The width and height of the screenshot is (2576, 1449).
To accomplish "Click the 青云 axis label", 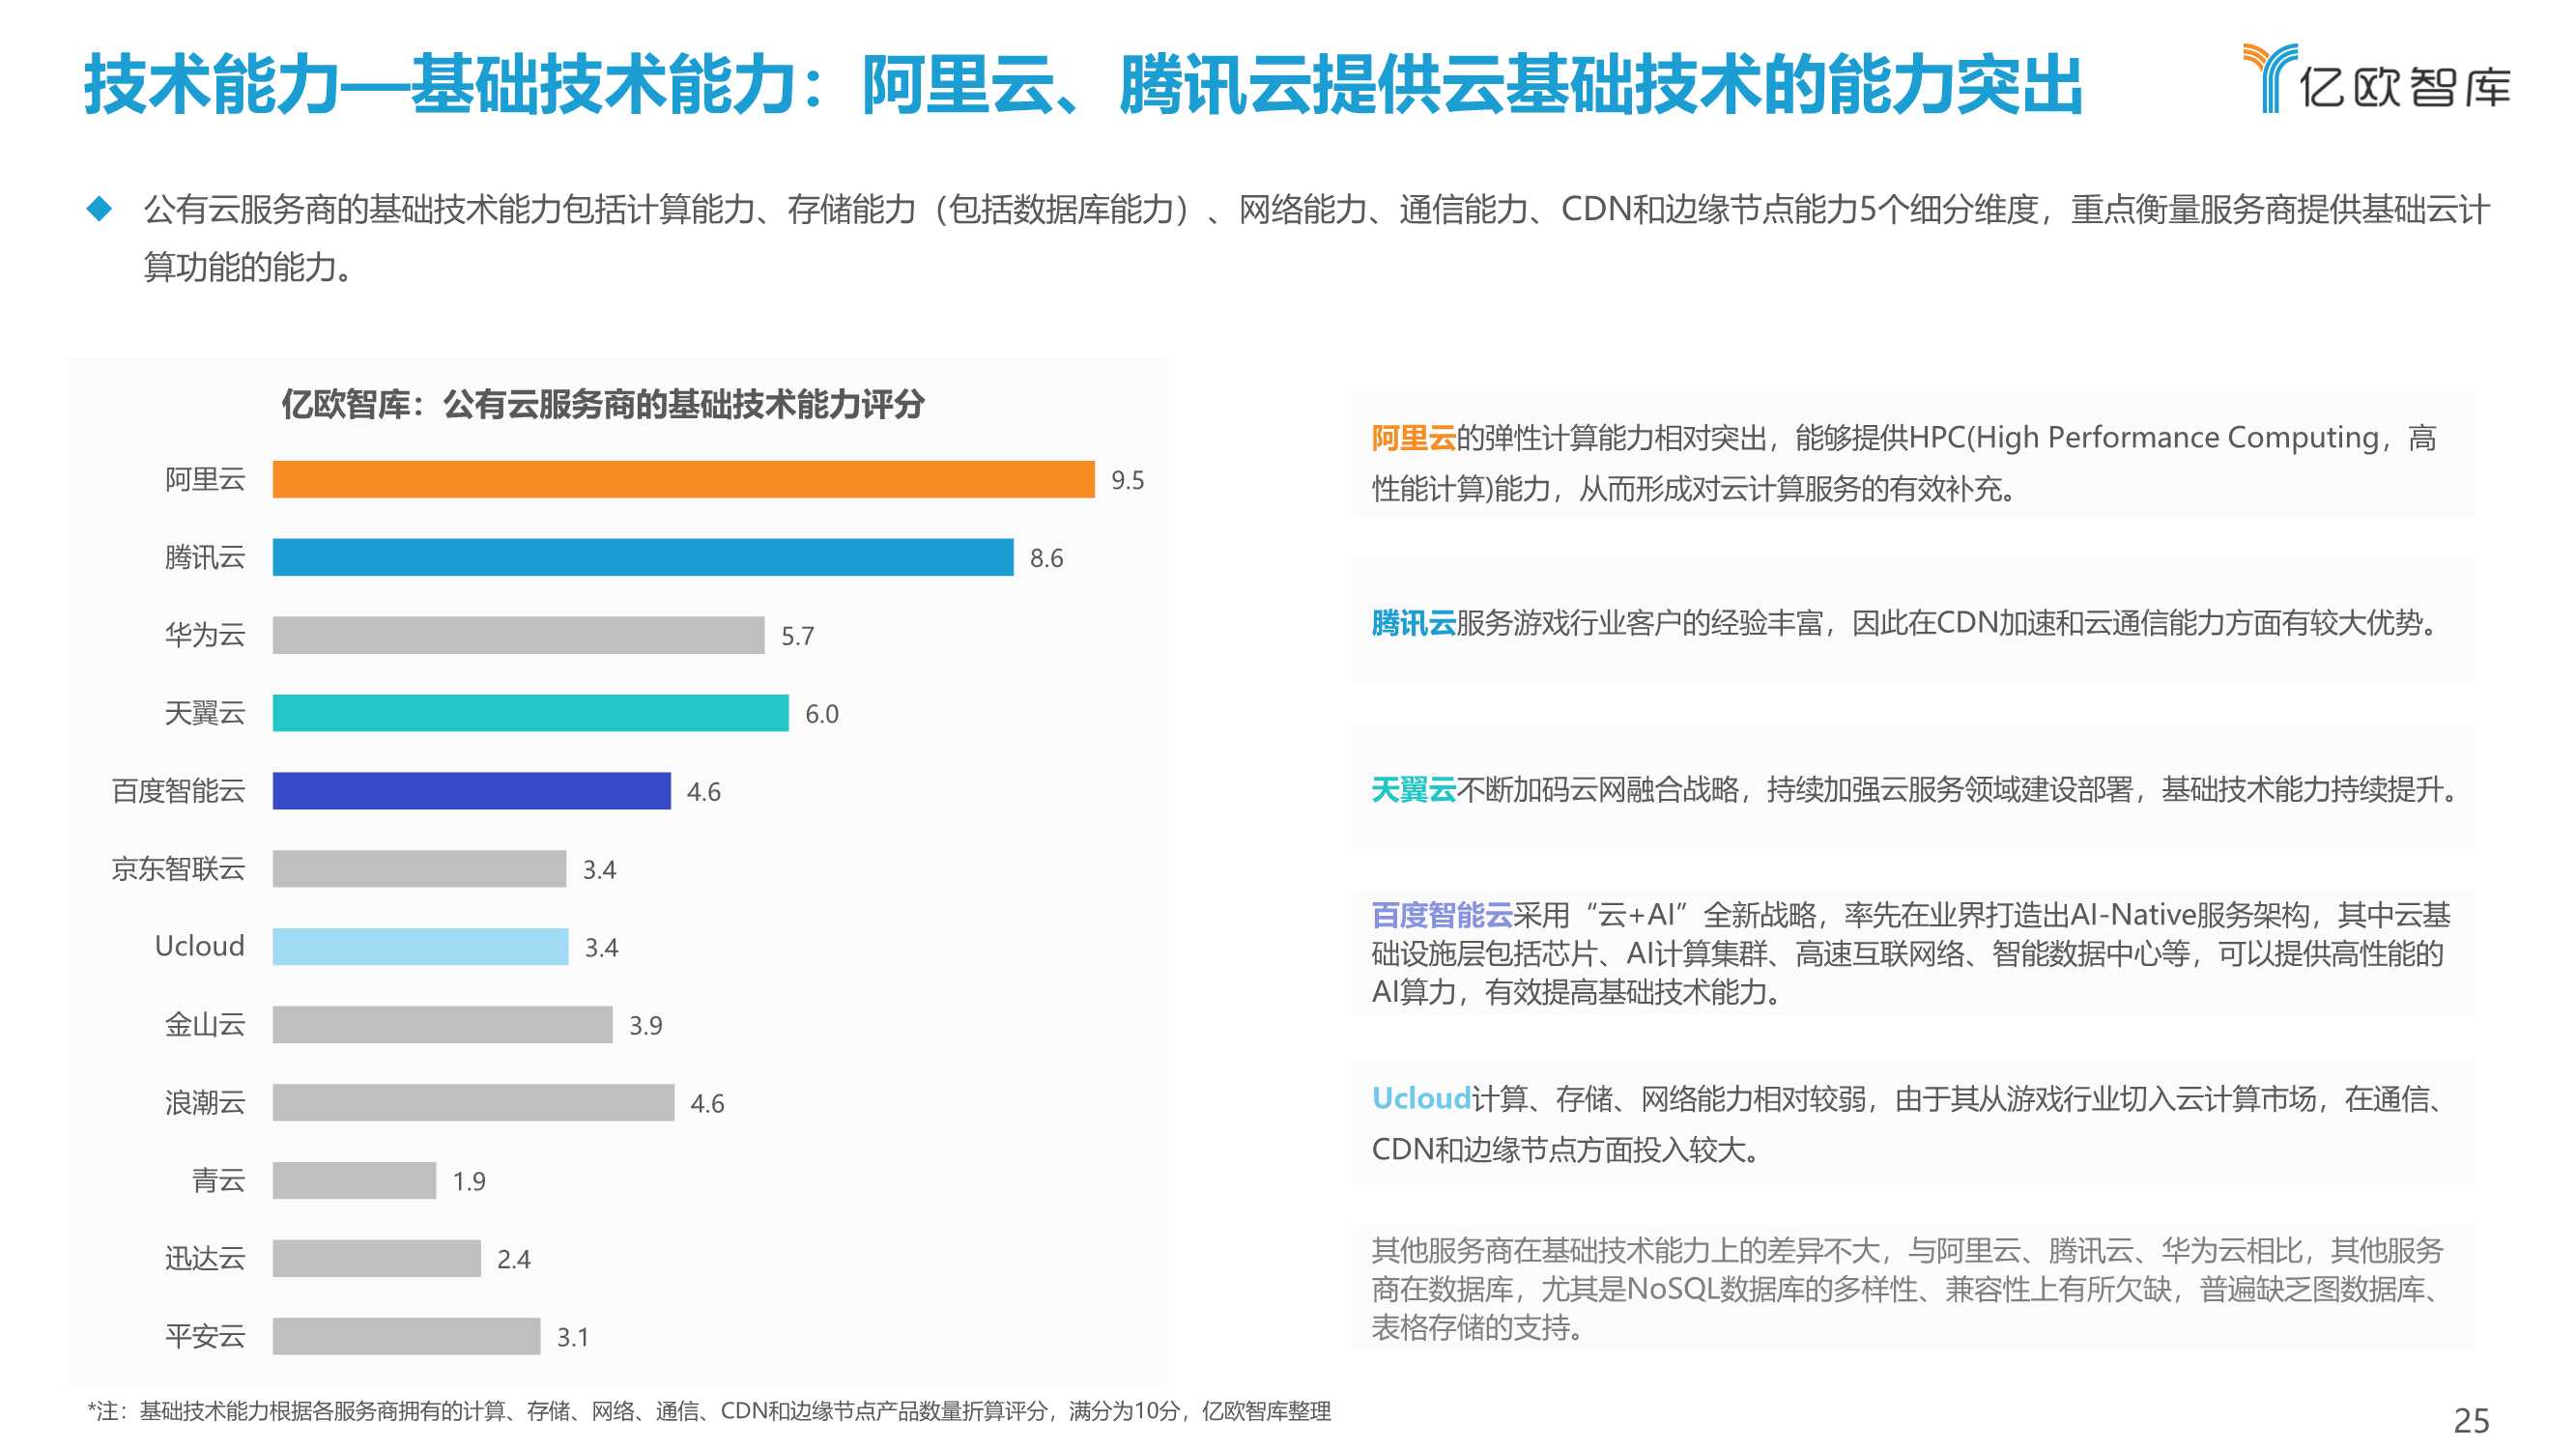I will [218, 1181].
